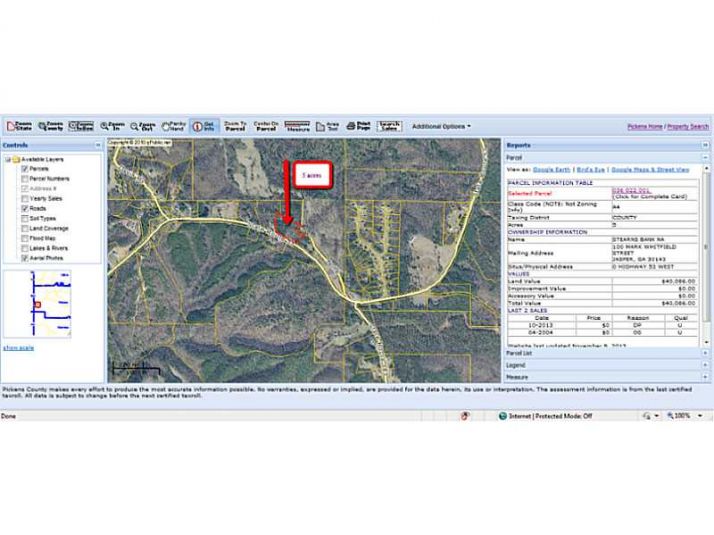The height and width of the screenshot is (535, 714).
Task: Open the Additional Options dropdown
Action: point(441,126)
